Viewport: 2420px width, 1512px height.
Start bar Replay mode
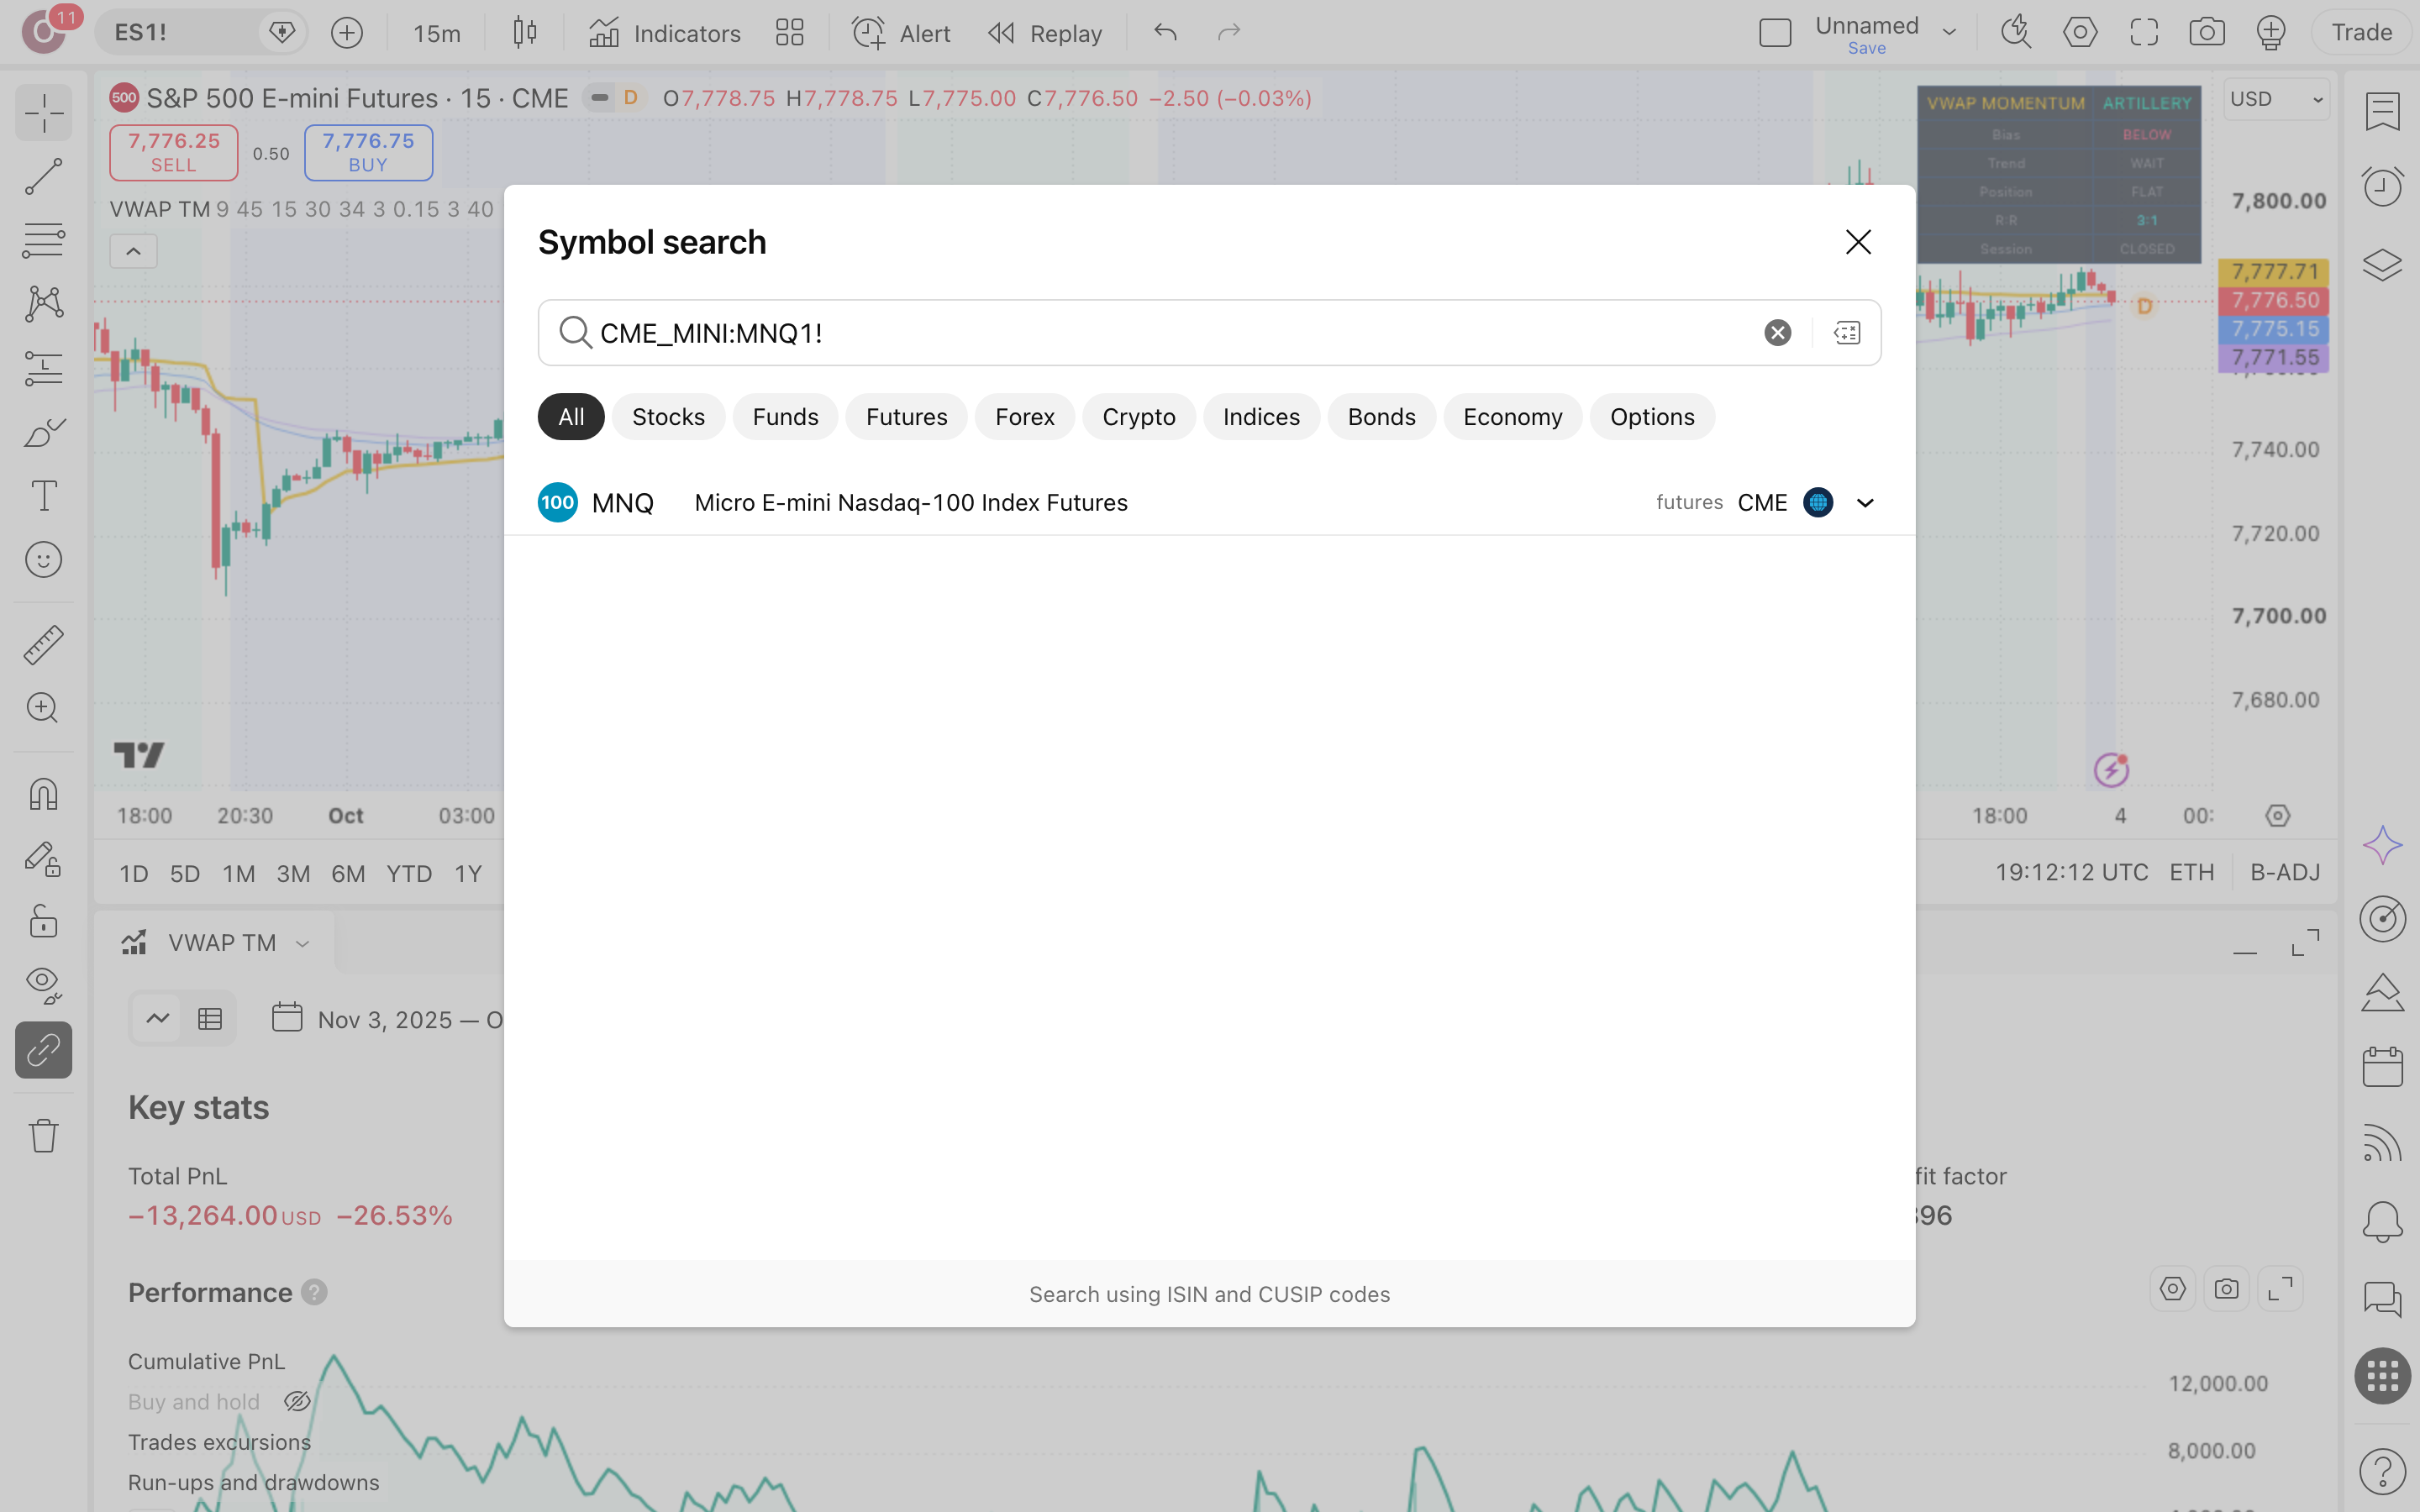tap(1045, 33)
